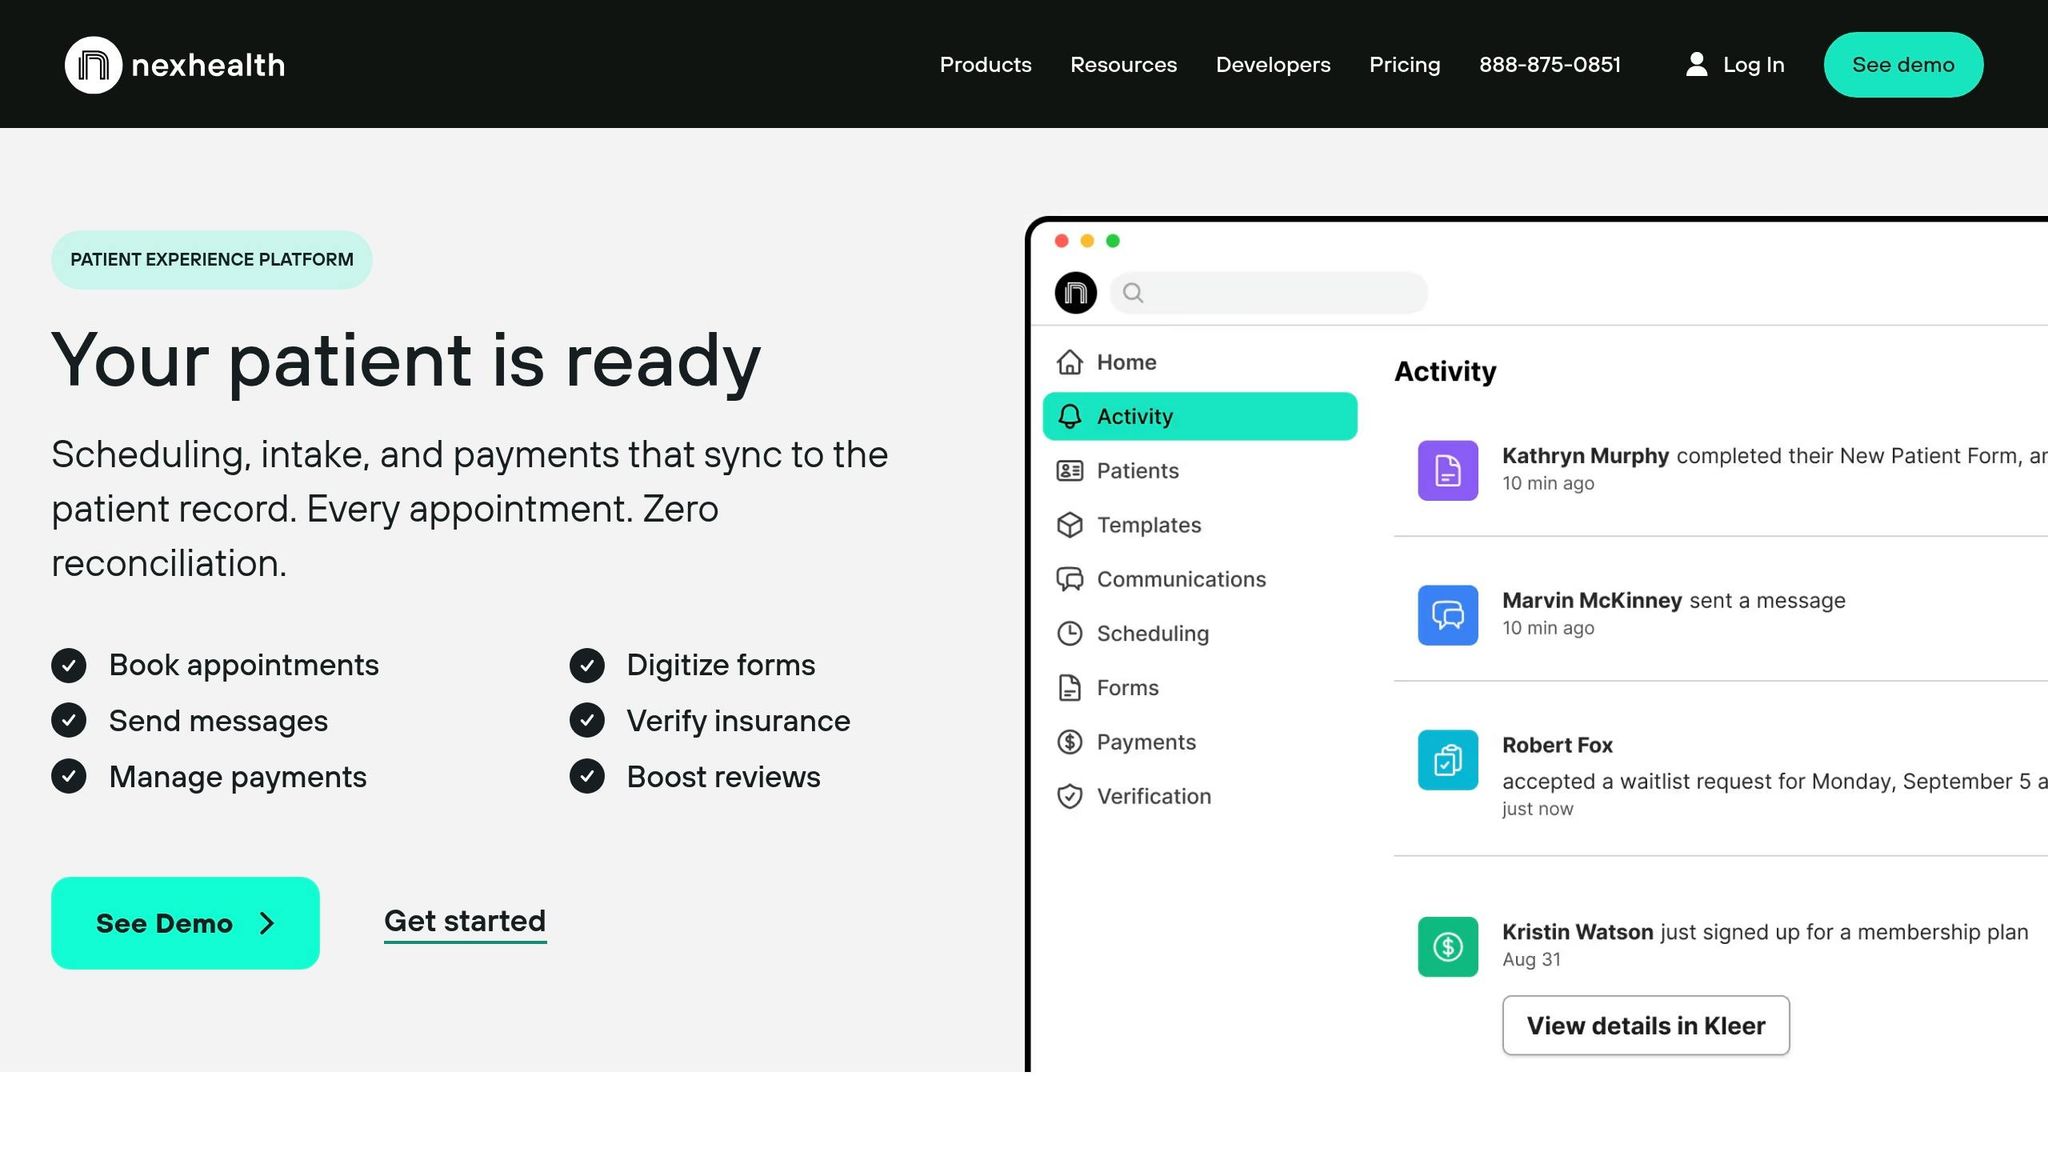Click the checkmark beside Book appointments

point(69,665)
